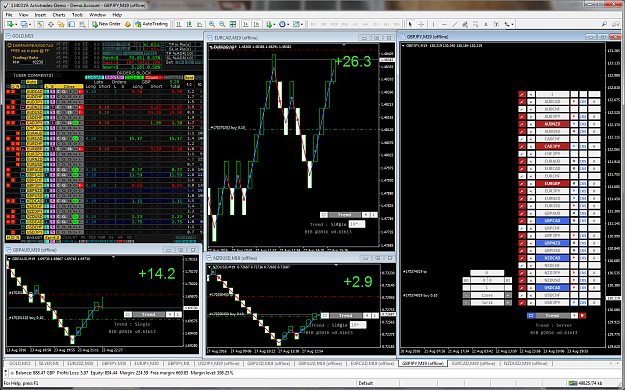Open the Charts menu
This screenshot has width=625, height=390.
59,15
